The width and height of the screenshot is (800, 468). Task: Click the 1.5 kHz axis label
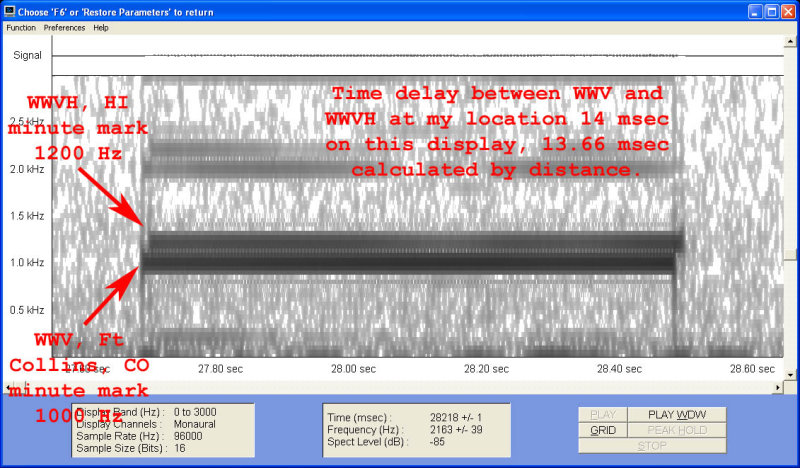tap(27, 216)
